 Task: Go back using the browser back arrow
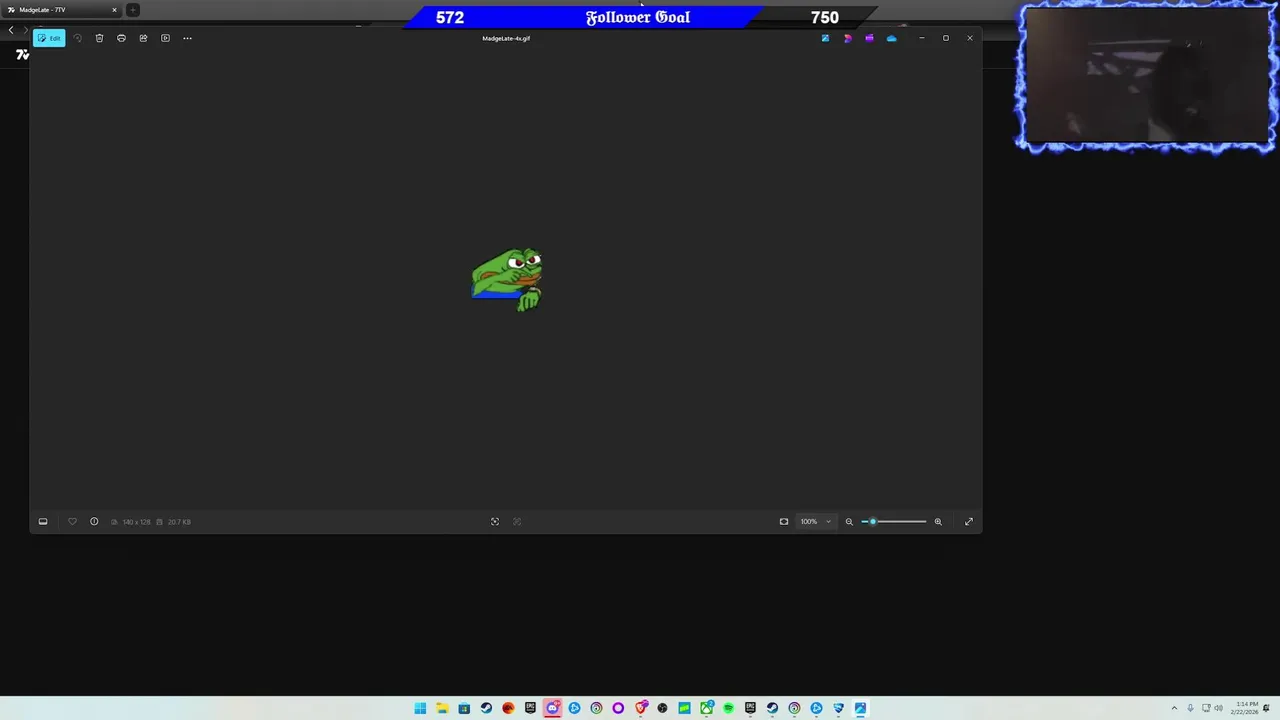coord(11,30)
